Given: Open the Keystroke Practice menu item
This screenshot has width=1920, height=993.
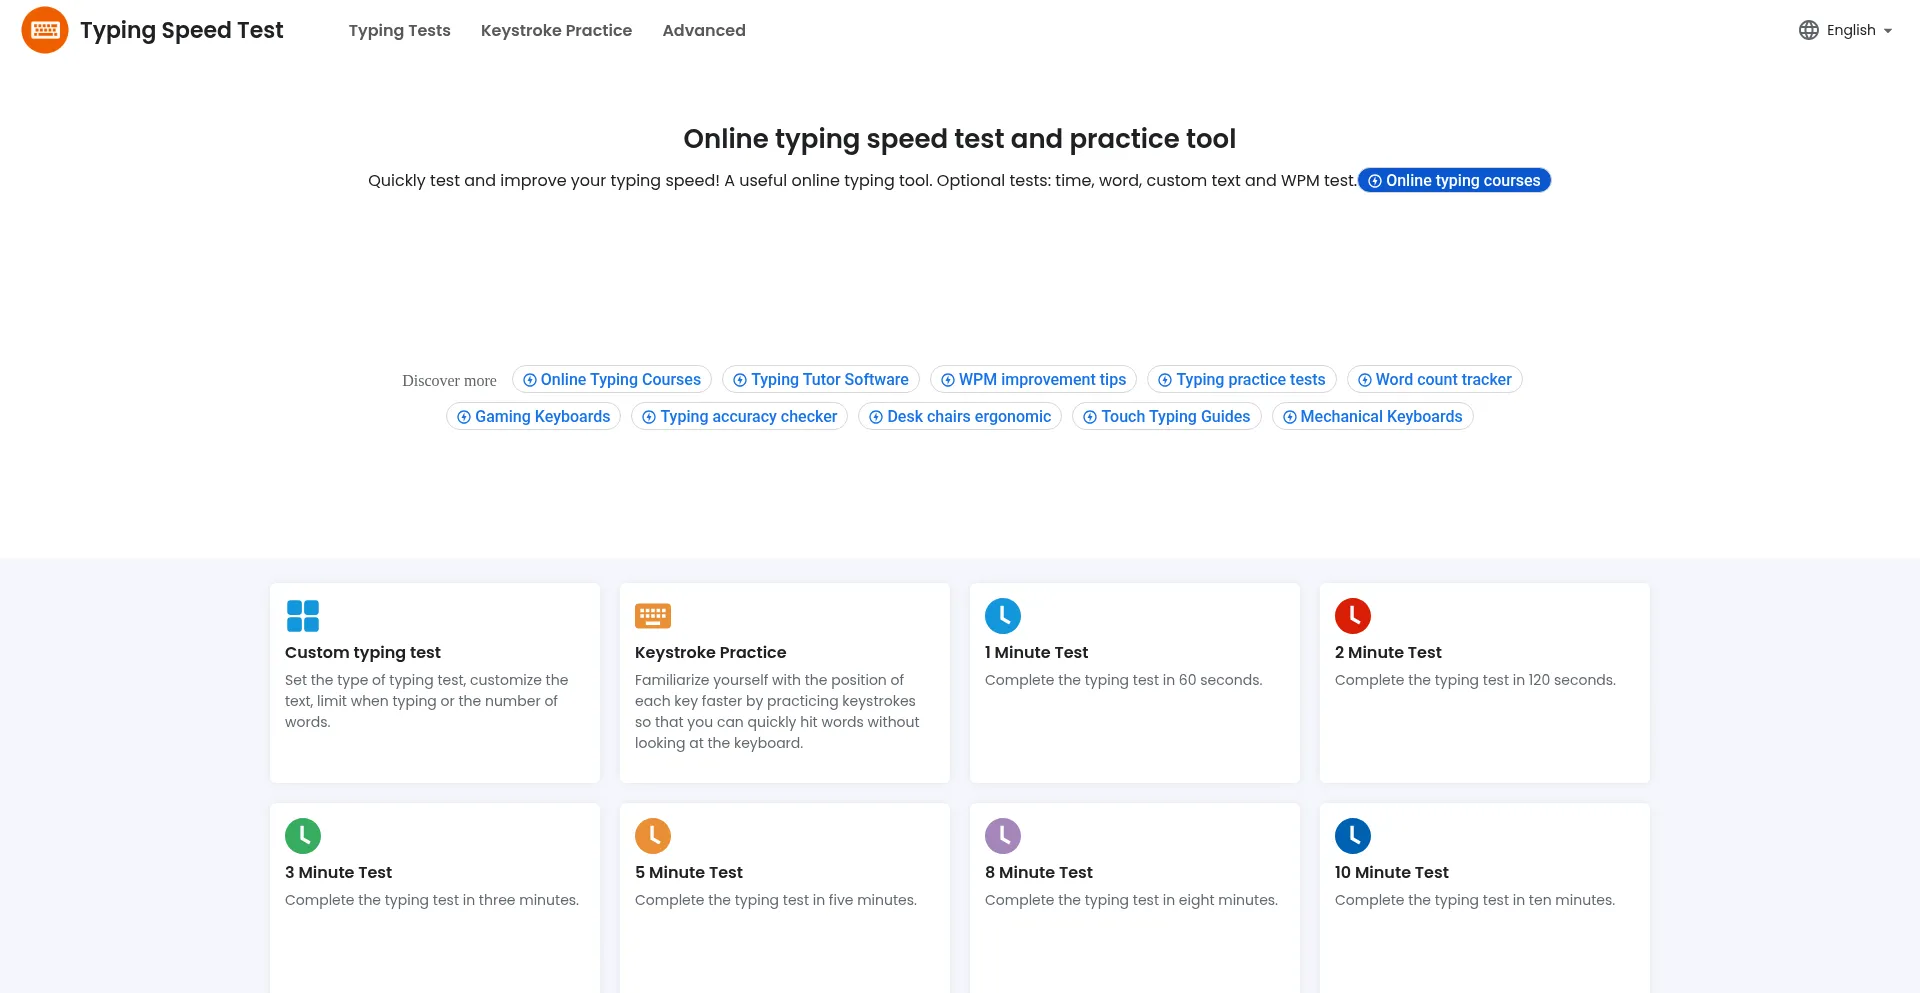Looking at the screenshot, I should pyautogui.click(x=556, y=30).
